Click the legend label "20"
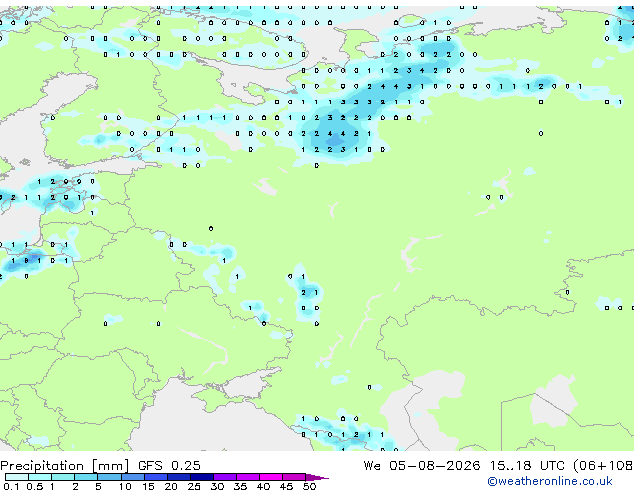 click(171, 486)
